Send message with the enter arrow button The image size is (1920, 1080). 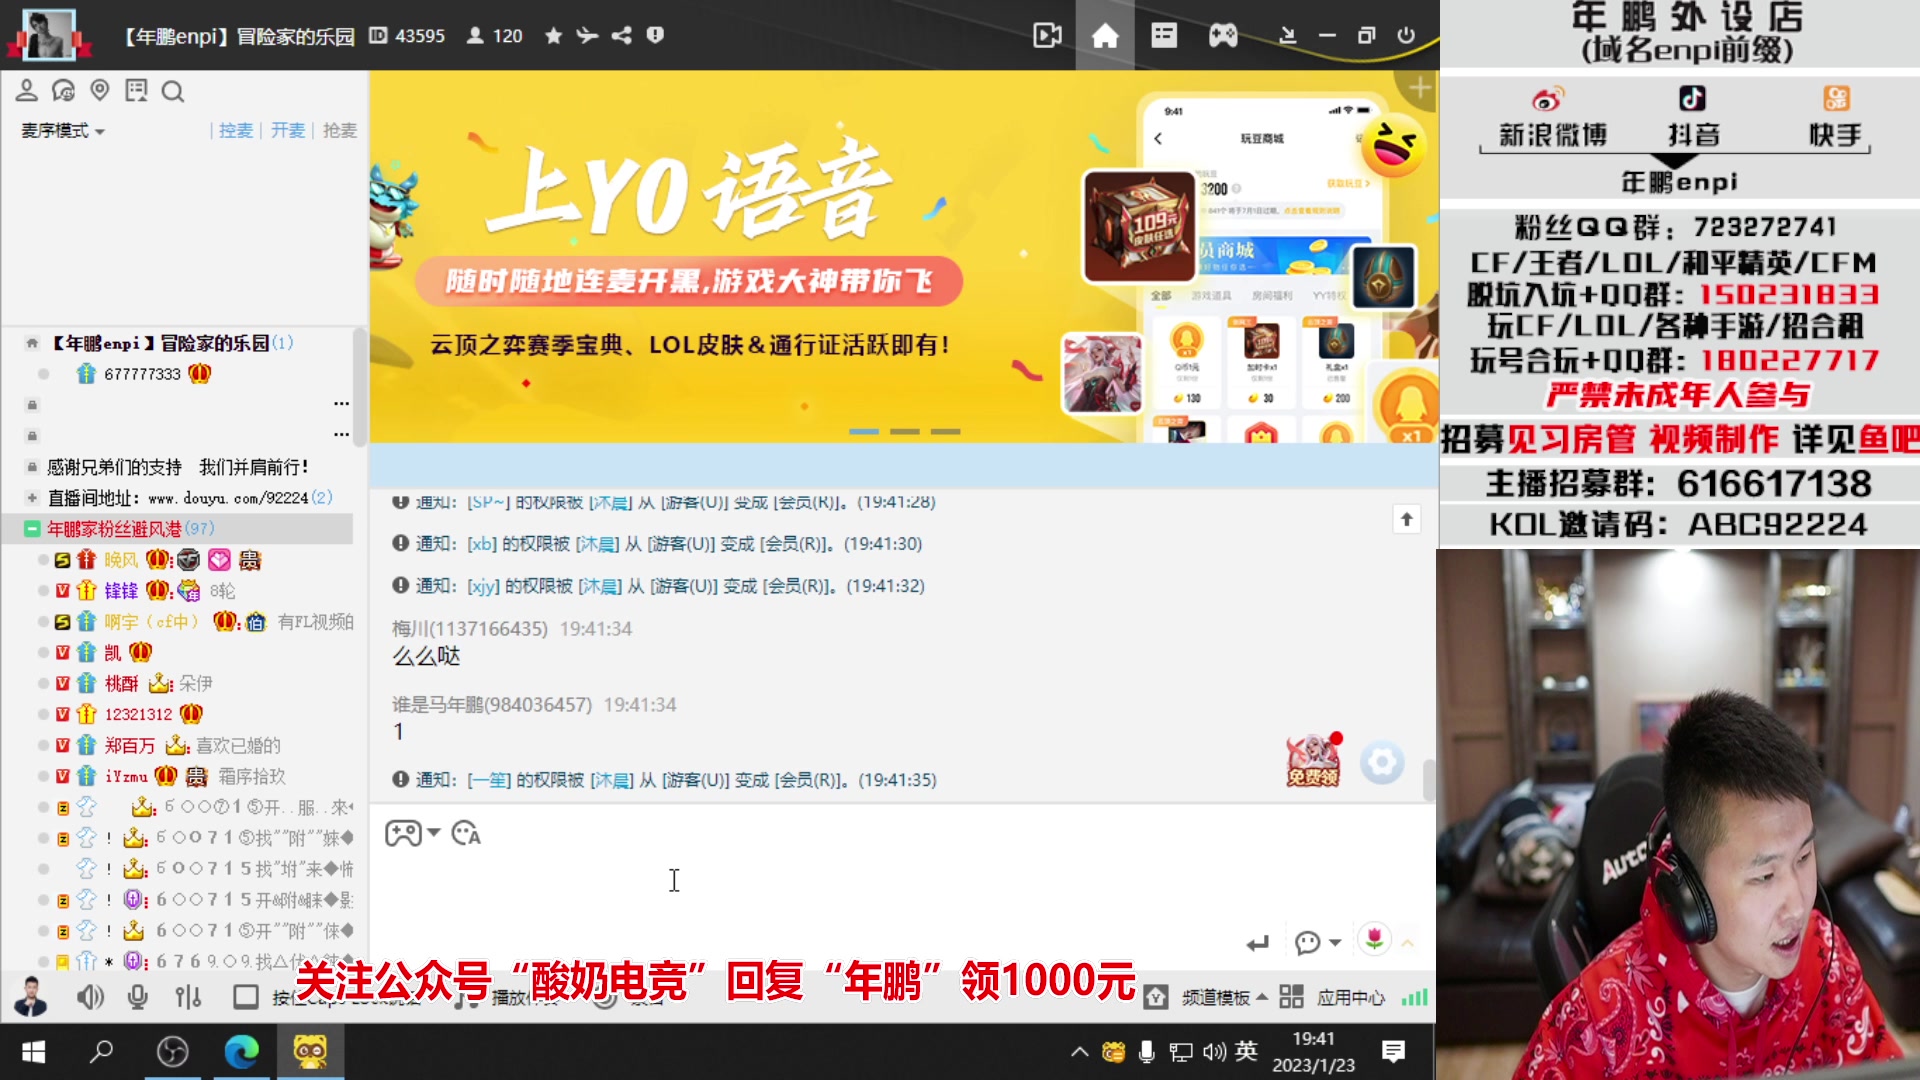click(x=1258, y=943)
